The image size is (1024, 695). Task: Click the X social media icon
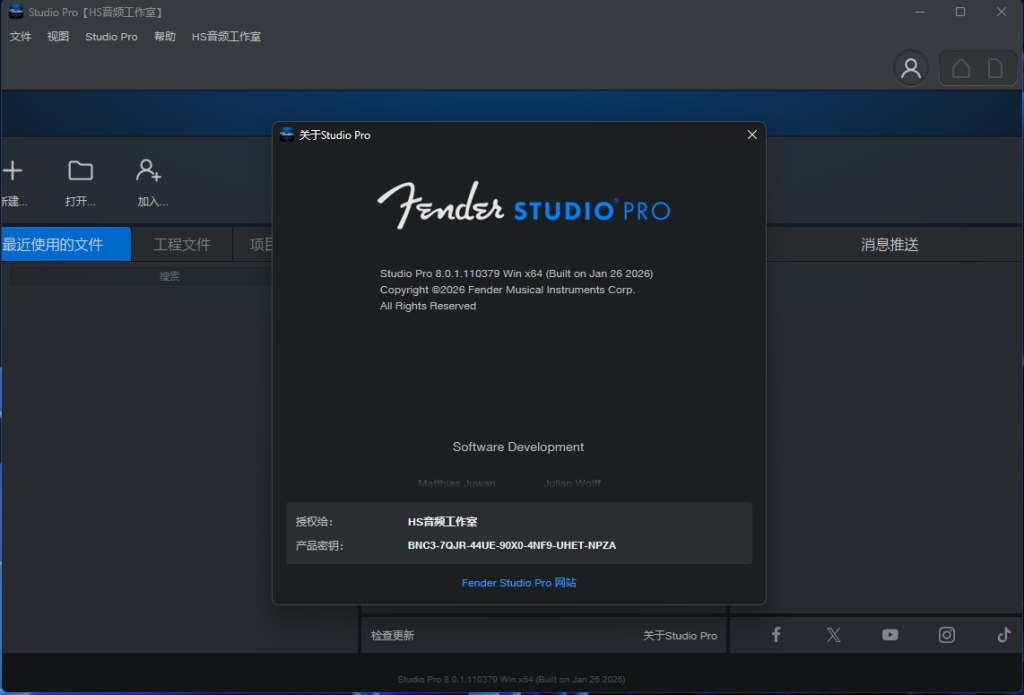(832, 634)
